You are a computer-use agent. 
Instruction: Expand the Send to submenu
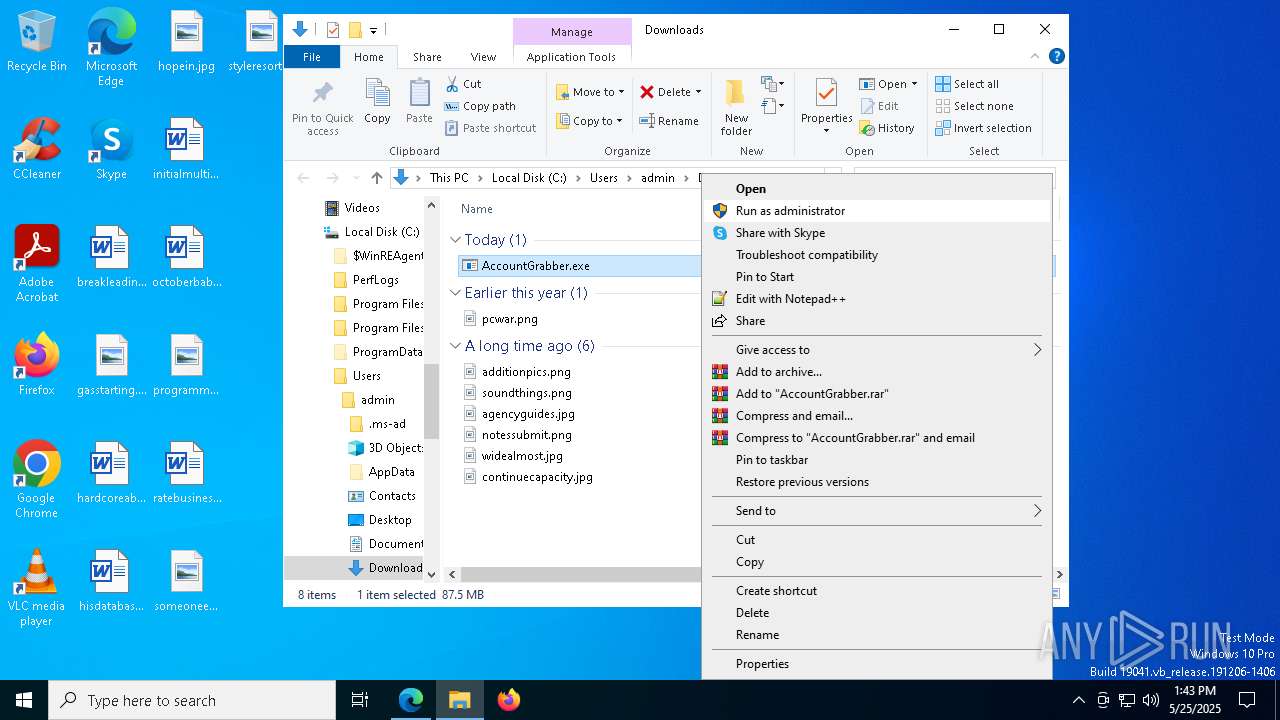pos(876,511)
